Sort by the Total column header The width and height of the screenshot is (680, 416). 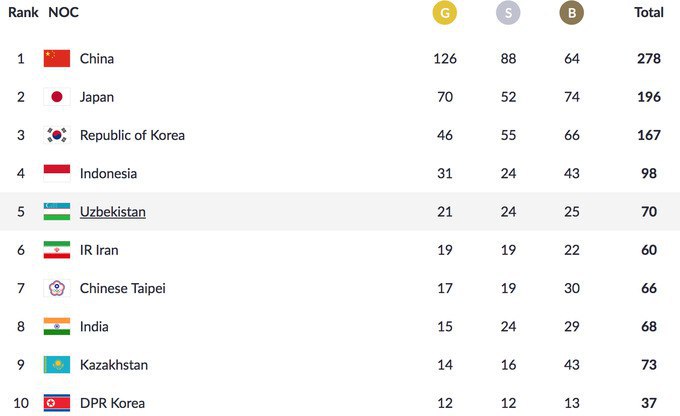pos(649,13)
